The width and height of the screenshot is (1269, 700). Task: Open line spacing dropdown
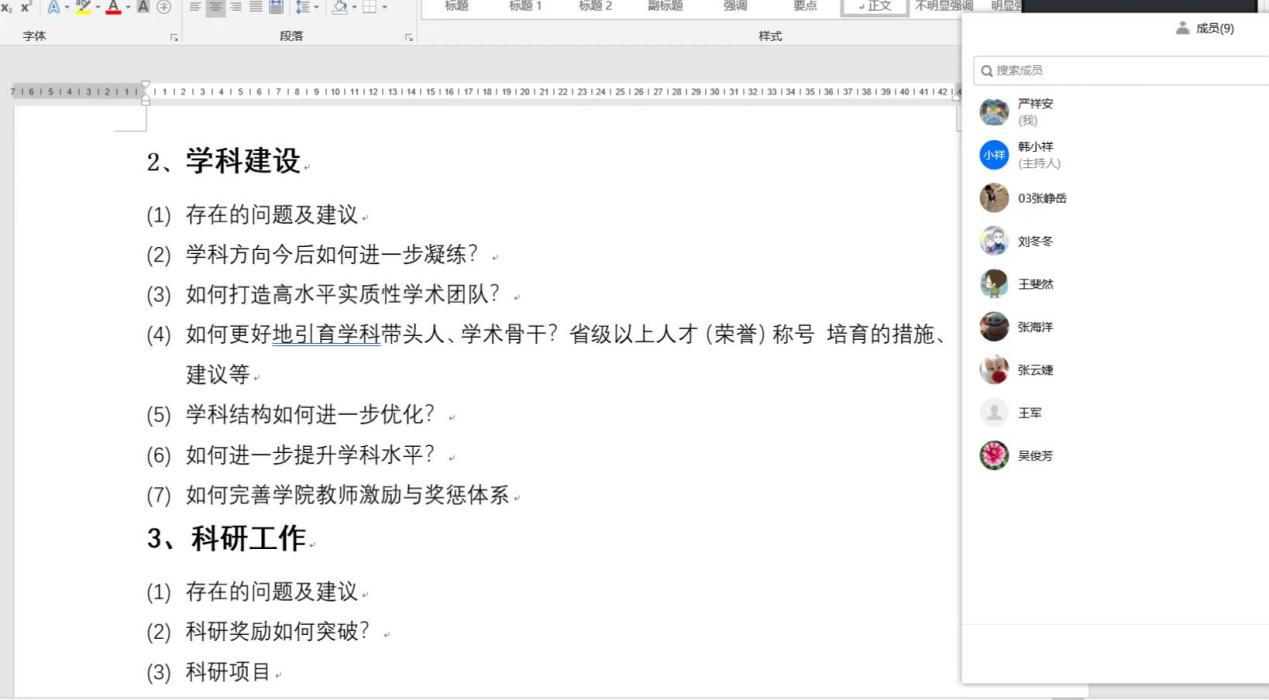pos(306,7)
